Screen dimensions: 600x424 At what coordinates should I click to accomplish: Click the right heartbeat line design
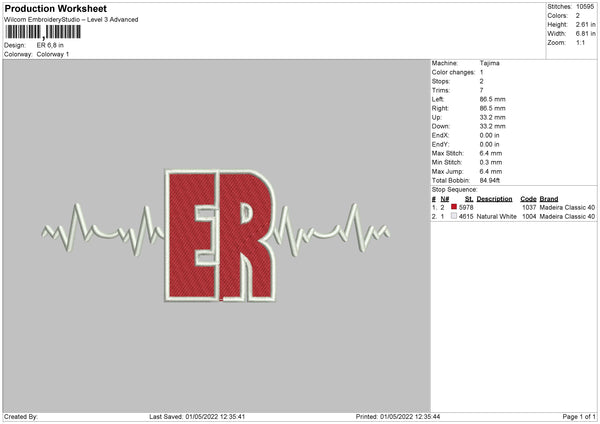click(332, 229)
